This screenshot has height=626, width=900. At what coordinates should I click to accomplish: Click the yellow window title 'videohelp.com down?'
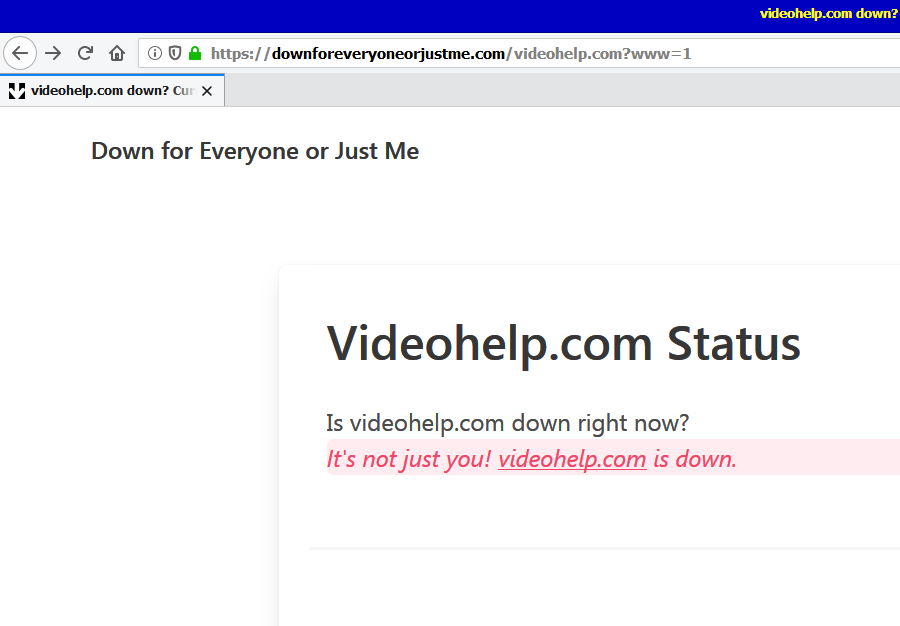(828, 13)
